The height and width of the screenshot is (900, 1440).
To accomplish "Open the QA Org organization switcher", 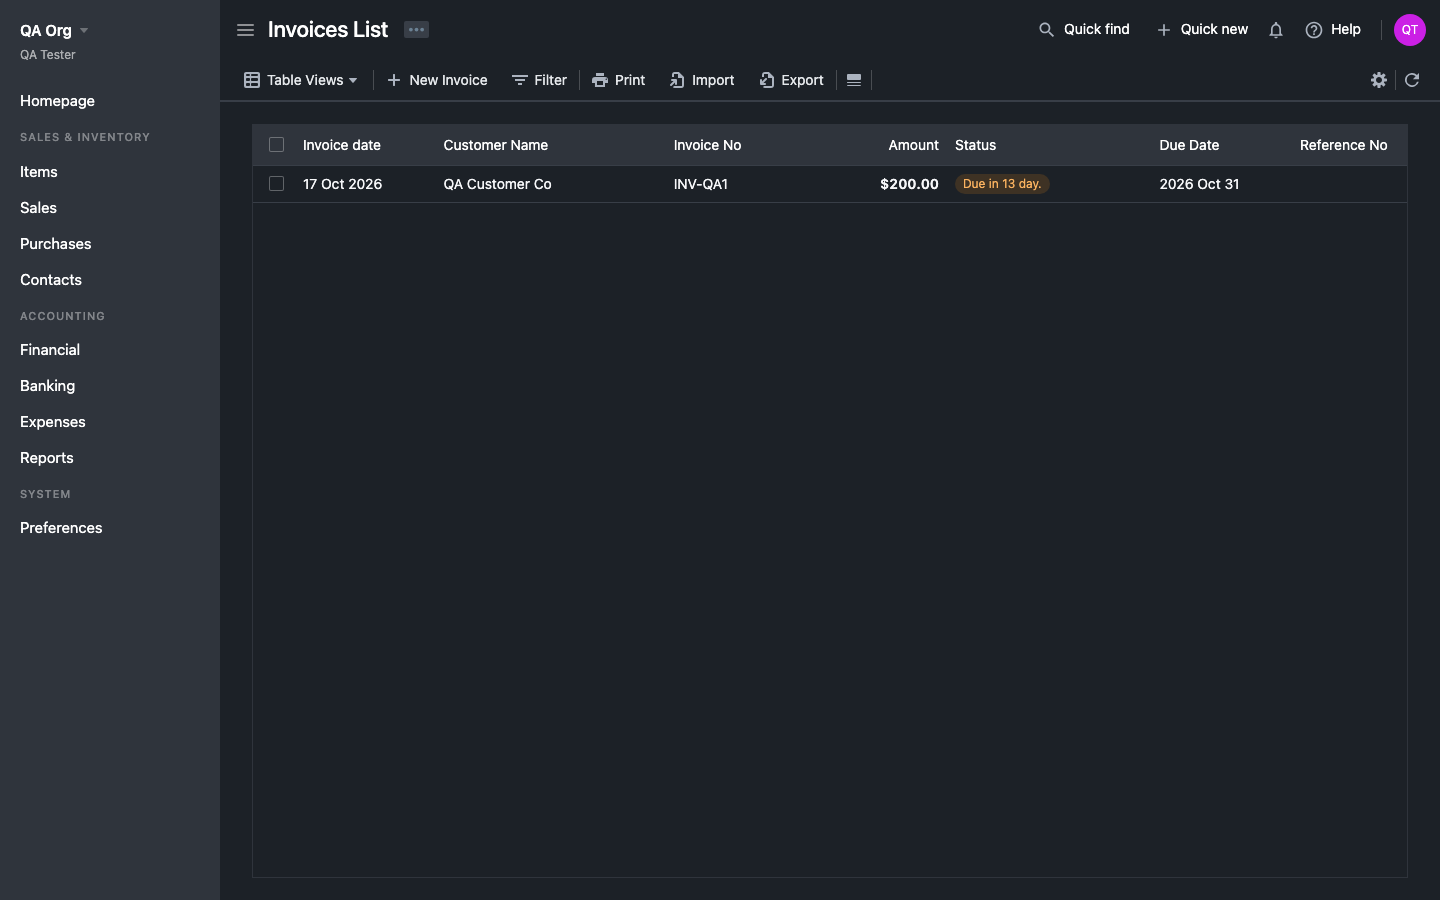I will (55, 30).
